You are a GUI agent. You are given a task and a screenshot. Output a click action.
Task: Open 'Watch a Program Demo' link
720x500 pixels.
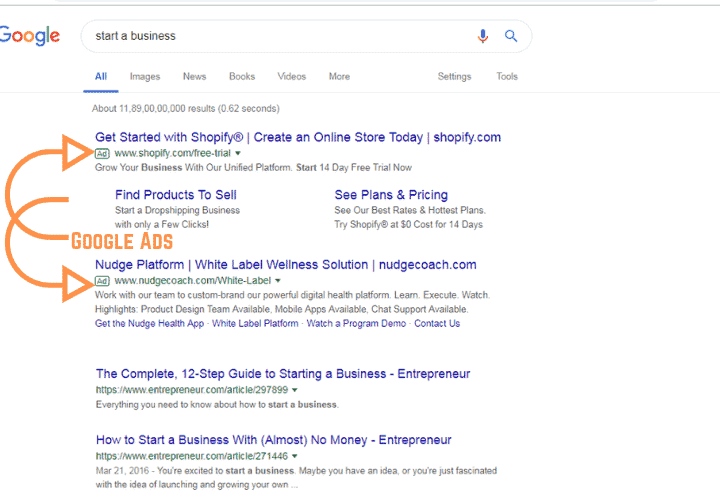356,324
